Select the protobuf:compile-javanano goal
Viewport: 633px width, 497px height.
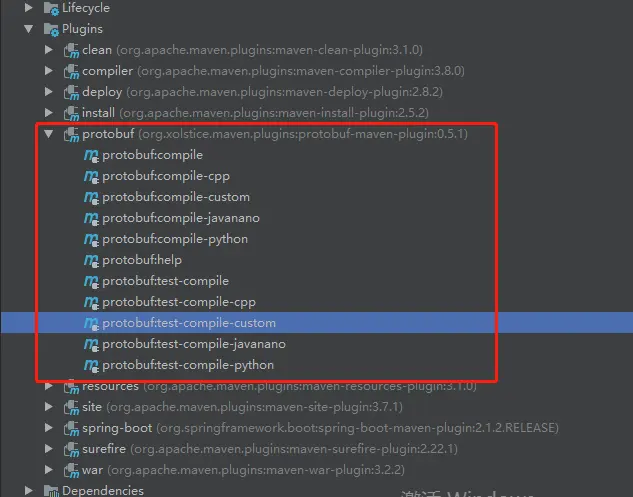tap(181, 218)
